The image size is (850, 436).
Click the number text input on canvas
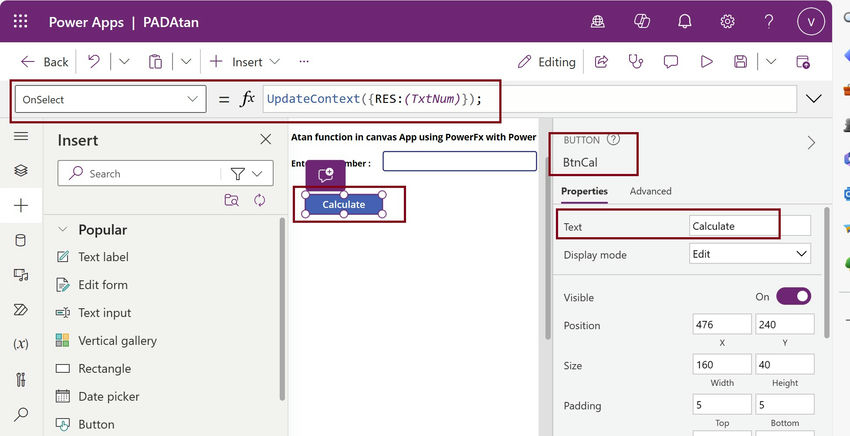point(460,161)
